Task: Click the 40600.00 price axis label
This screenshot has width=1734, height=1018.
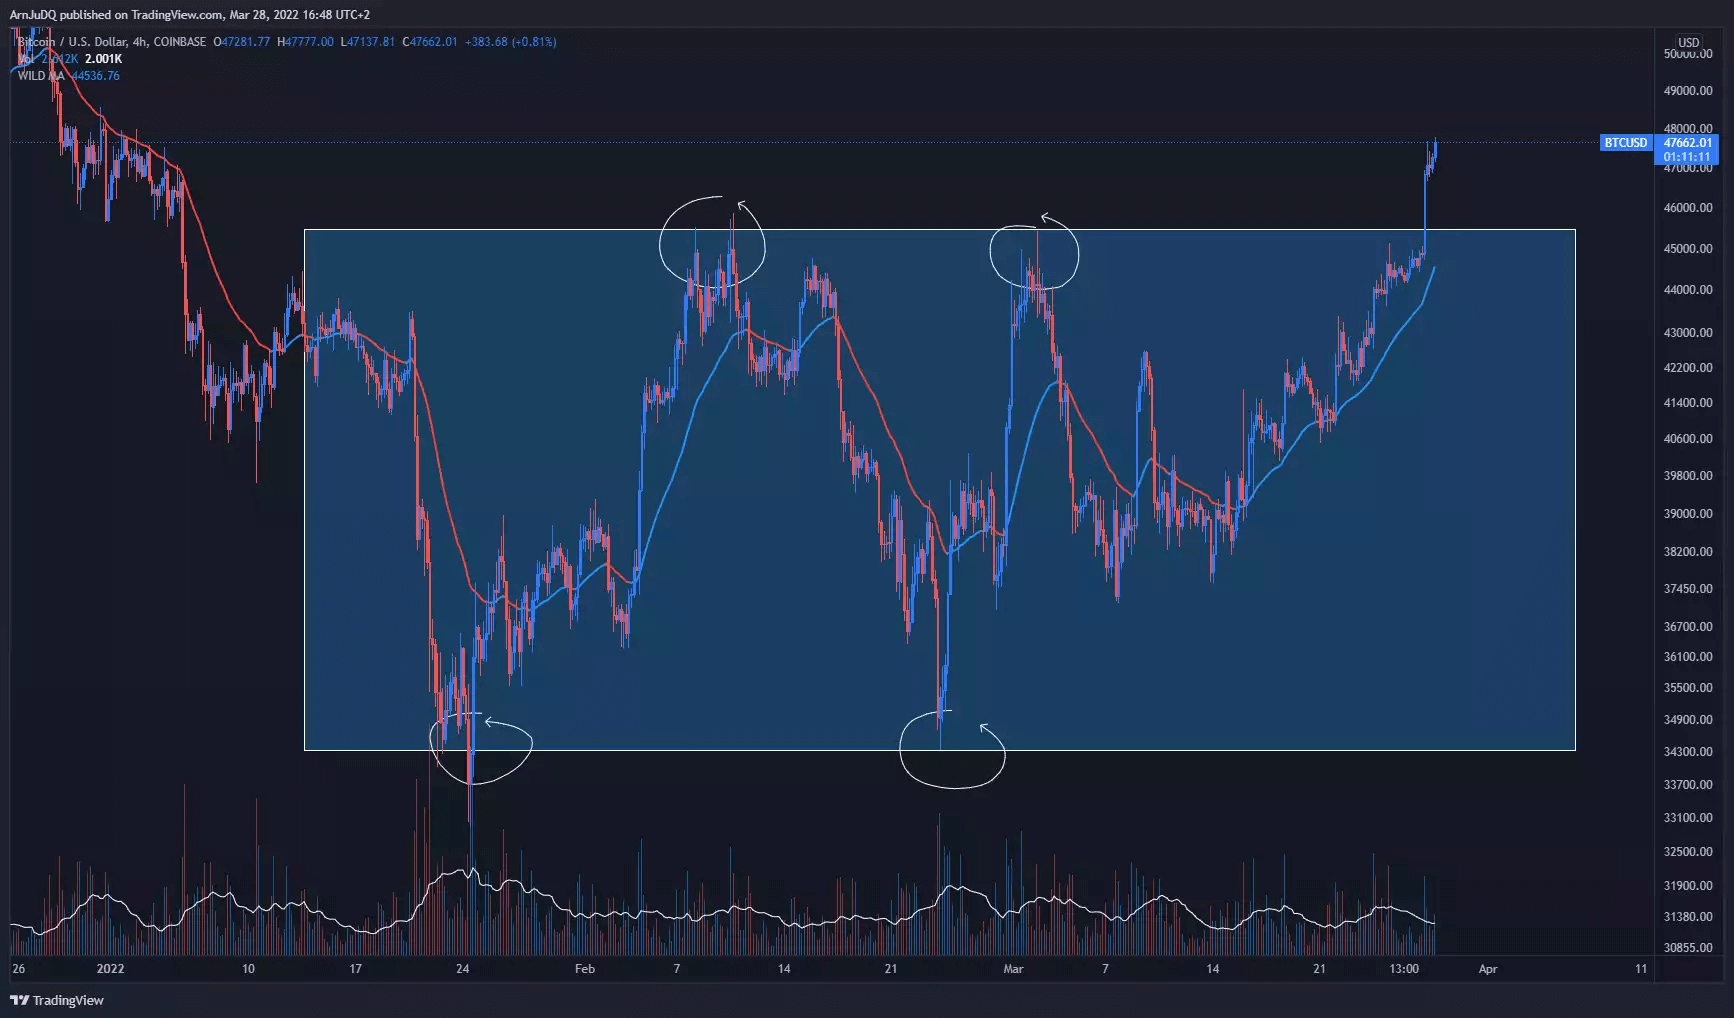Action: tap(1688, 439)
